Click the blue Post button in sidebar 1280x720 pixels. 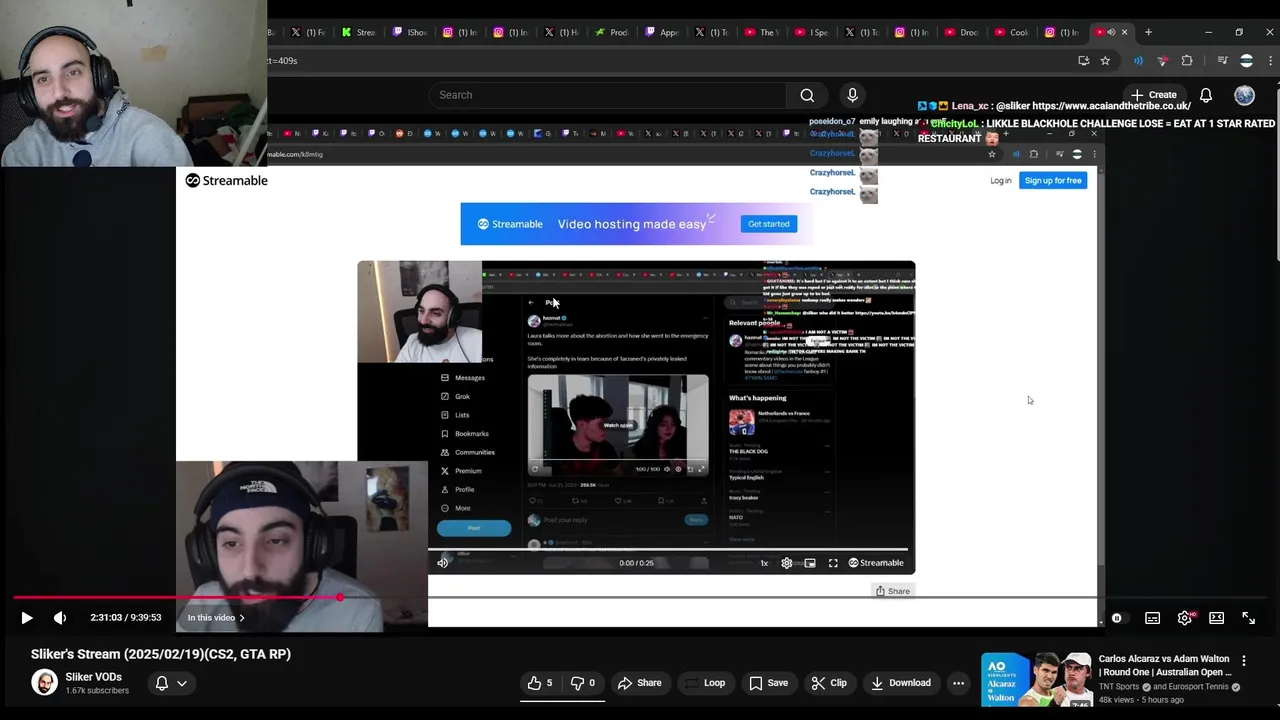click(474, 528)
